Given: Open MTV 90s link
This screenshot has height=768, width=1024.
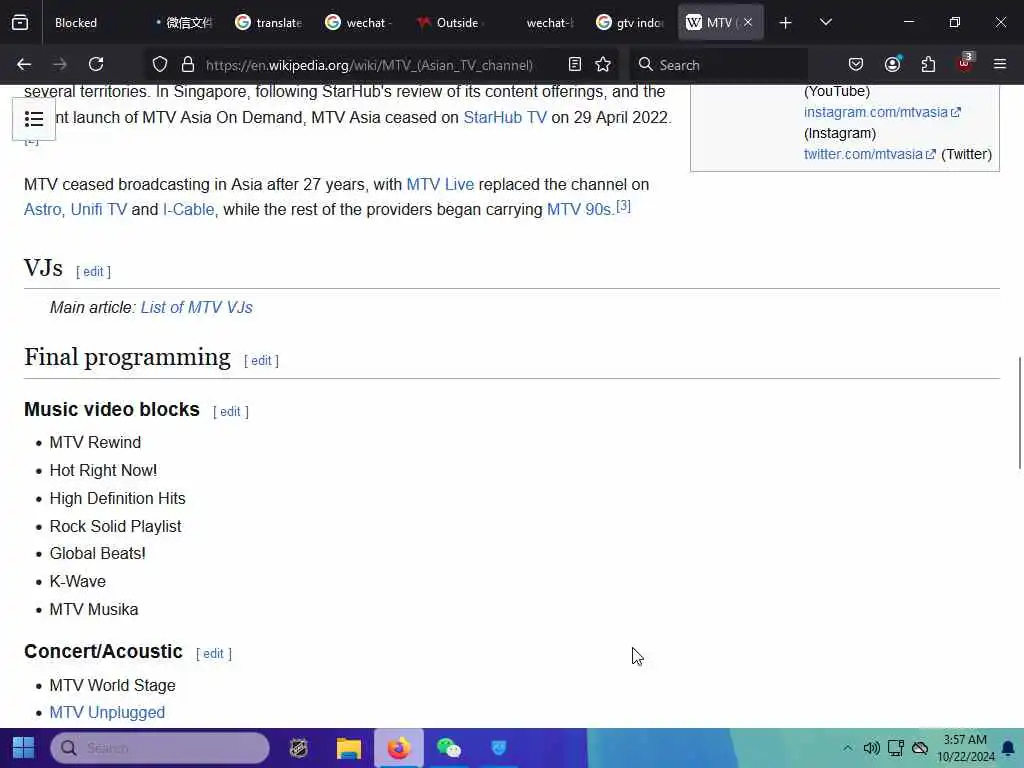Looking at the screenshot, I should (x=579, y=209).
